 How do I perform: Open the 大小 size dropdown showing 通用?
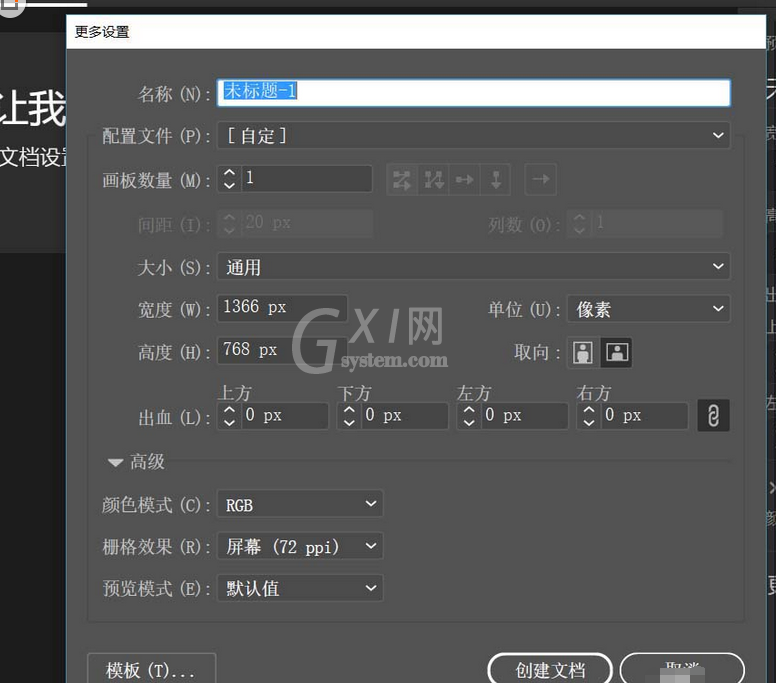point(474,266)
